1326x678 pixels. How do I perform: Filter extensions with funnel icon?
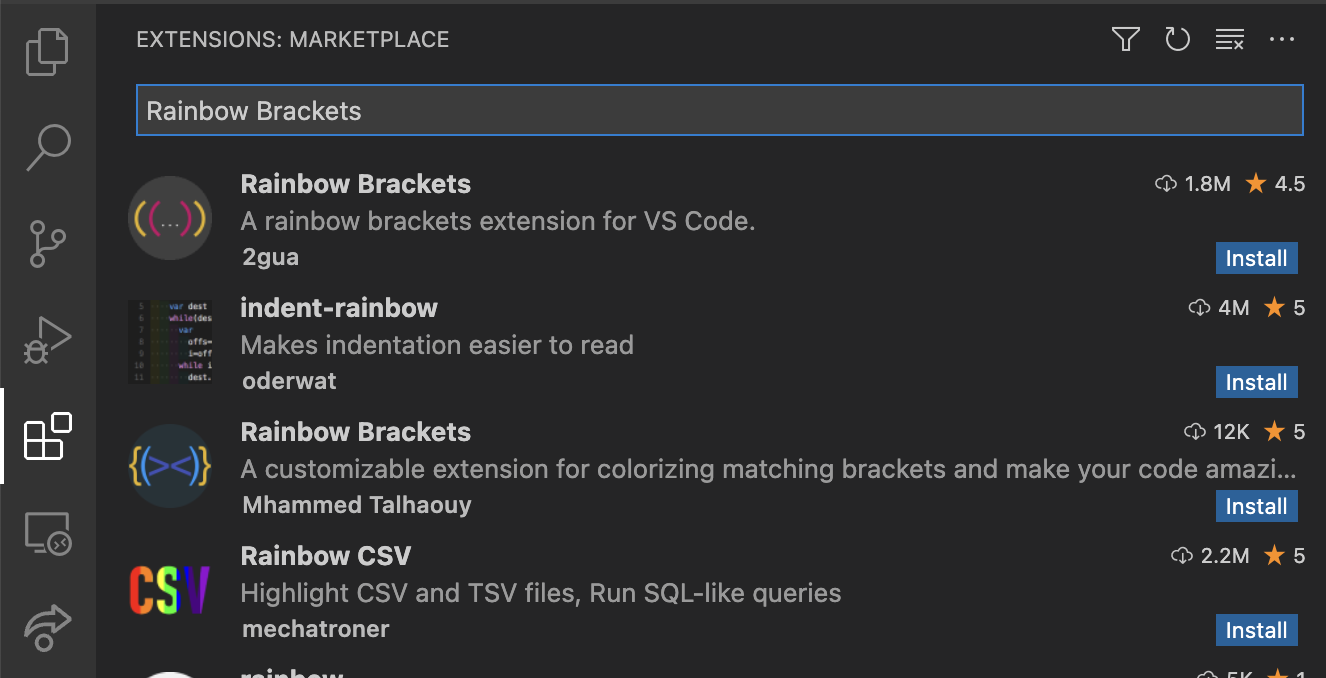click(x=1126, y=39)
